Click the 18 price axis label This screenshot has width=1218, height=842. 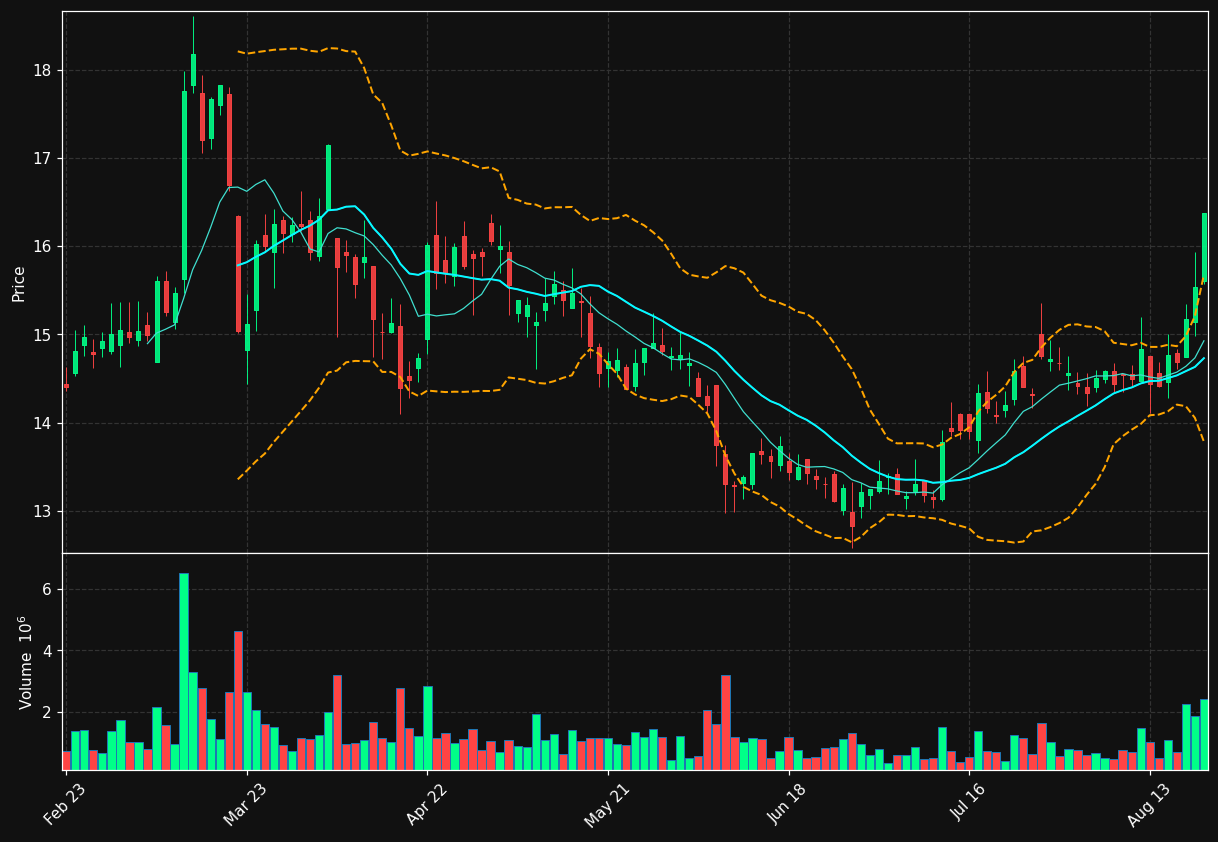[43, 71]
